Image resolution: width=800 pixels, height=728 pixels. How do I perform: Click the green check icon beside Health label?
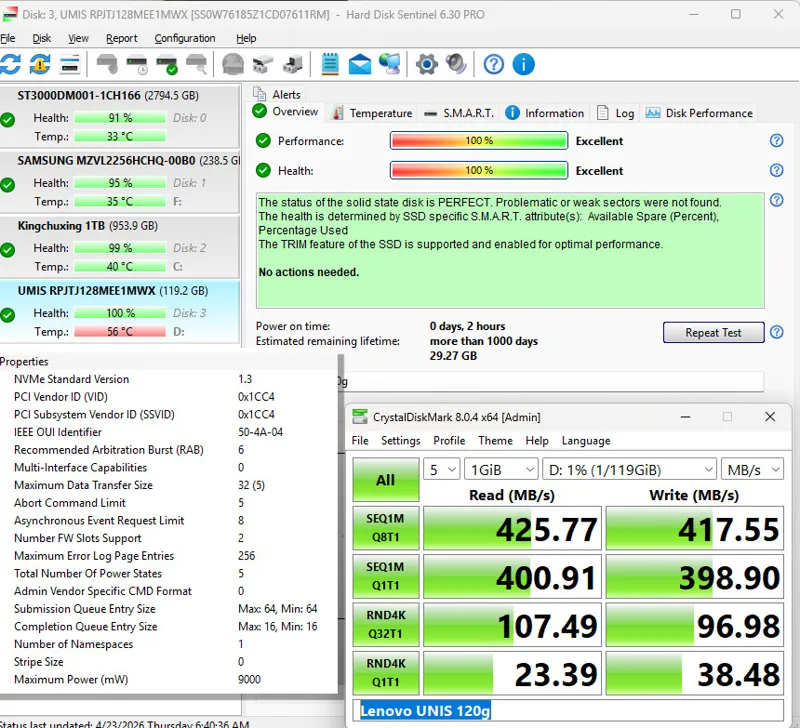click(x=263, y=170)
